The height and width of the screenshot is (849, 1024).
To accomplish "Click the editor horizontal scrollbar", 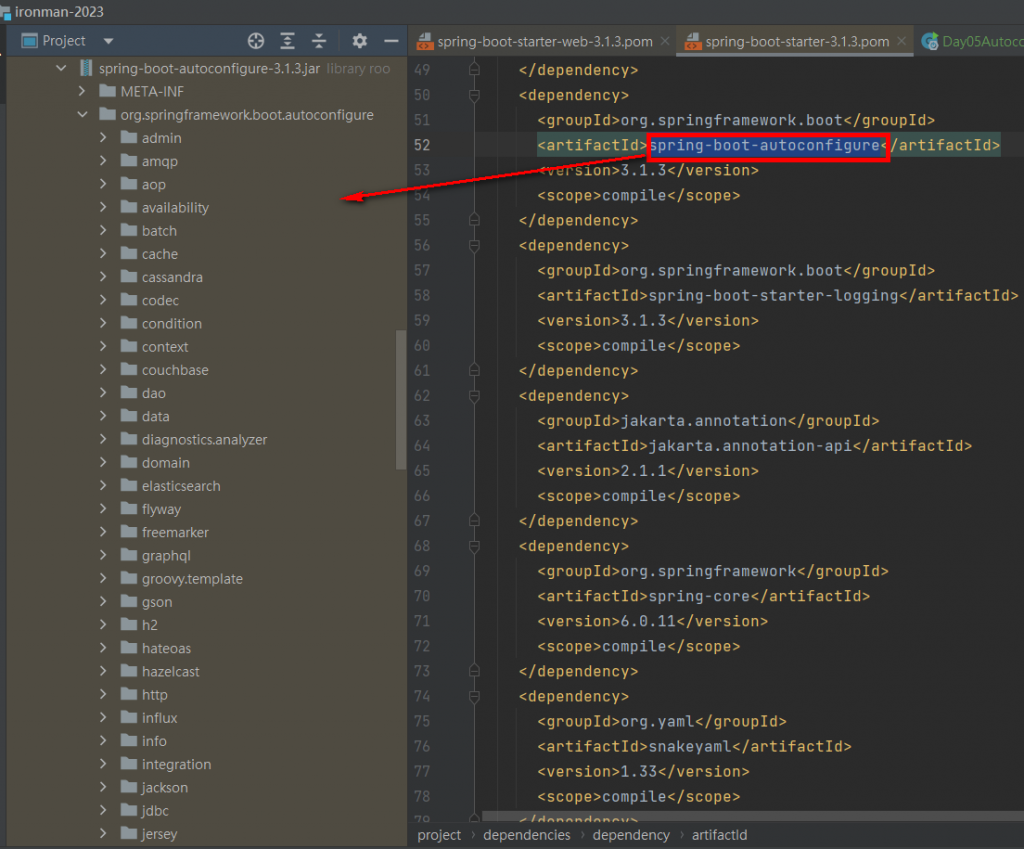I will coord(753,816).
